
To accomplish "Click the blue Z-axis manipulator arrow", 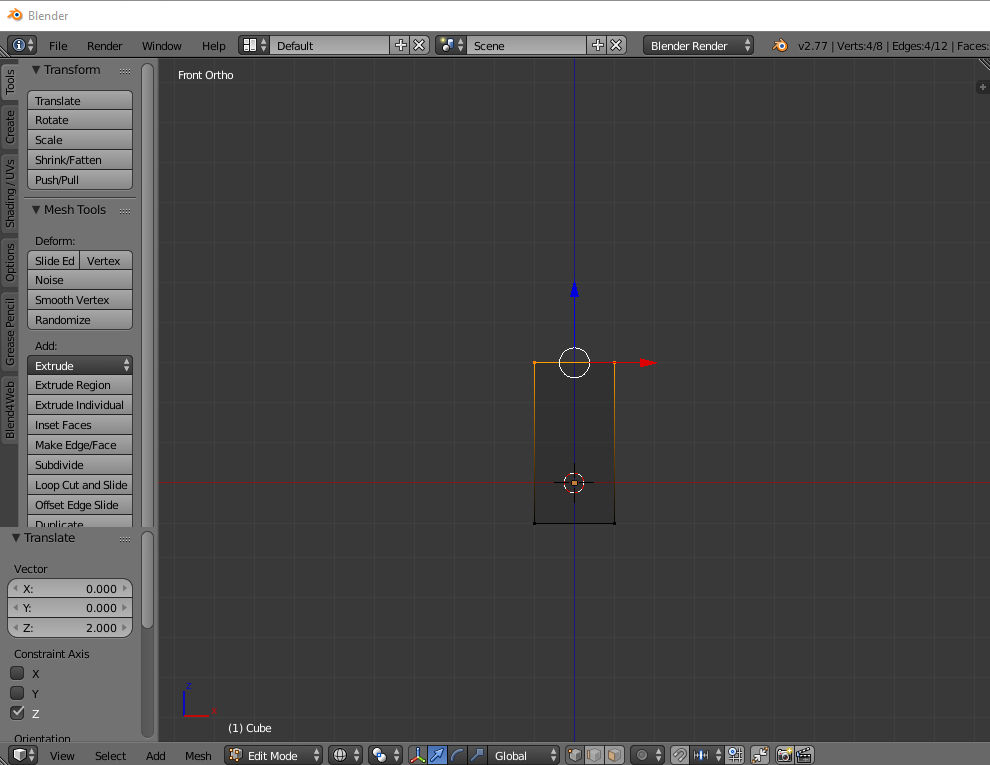I will pos(575,289).
